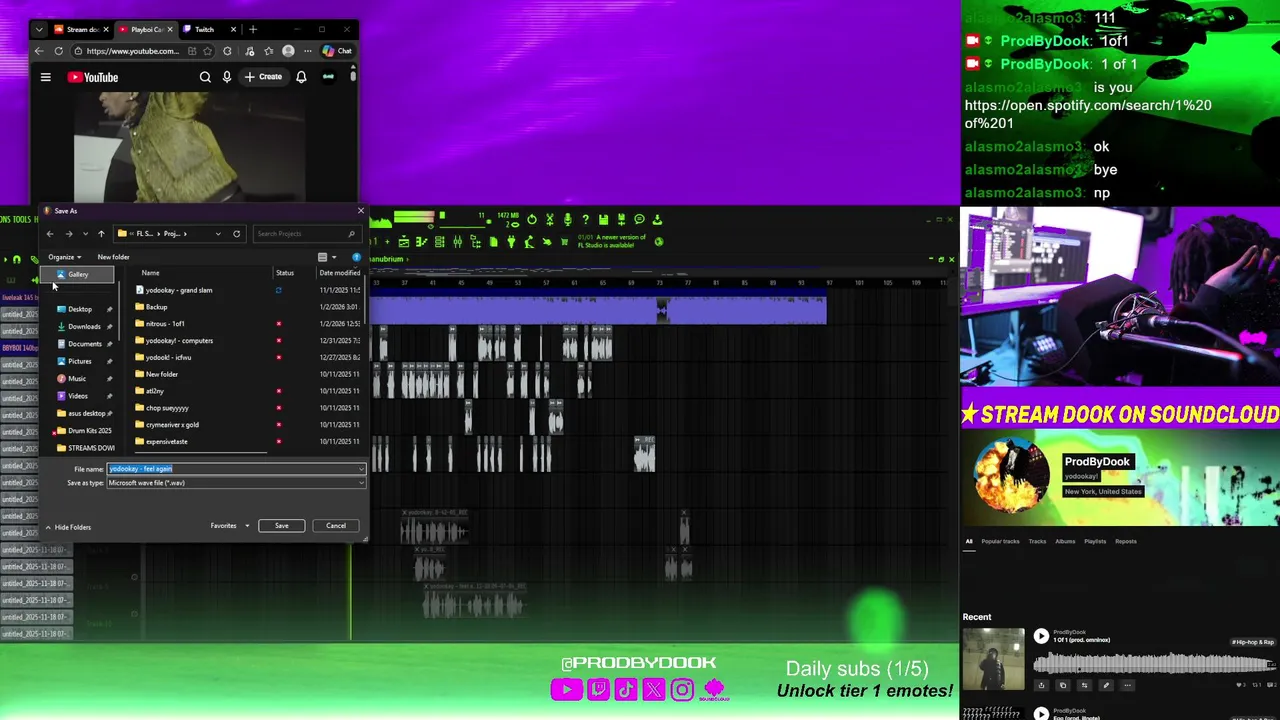1280x720 pixels.
Task: Select Documents in the navigation pane
Action: [84, 344]
